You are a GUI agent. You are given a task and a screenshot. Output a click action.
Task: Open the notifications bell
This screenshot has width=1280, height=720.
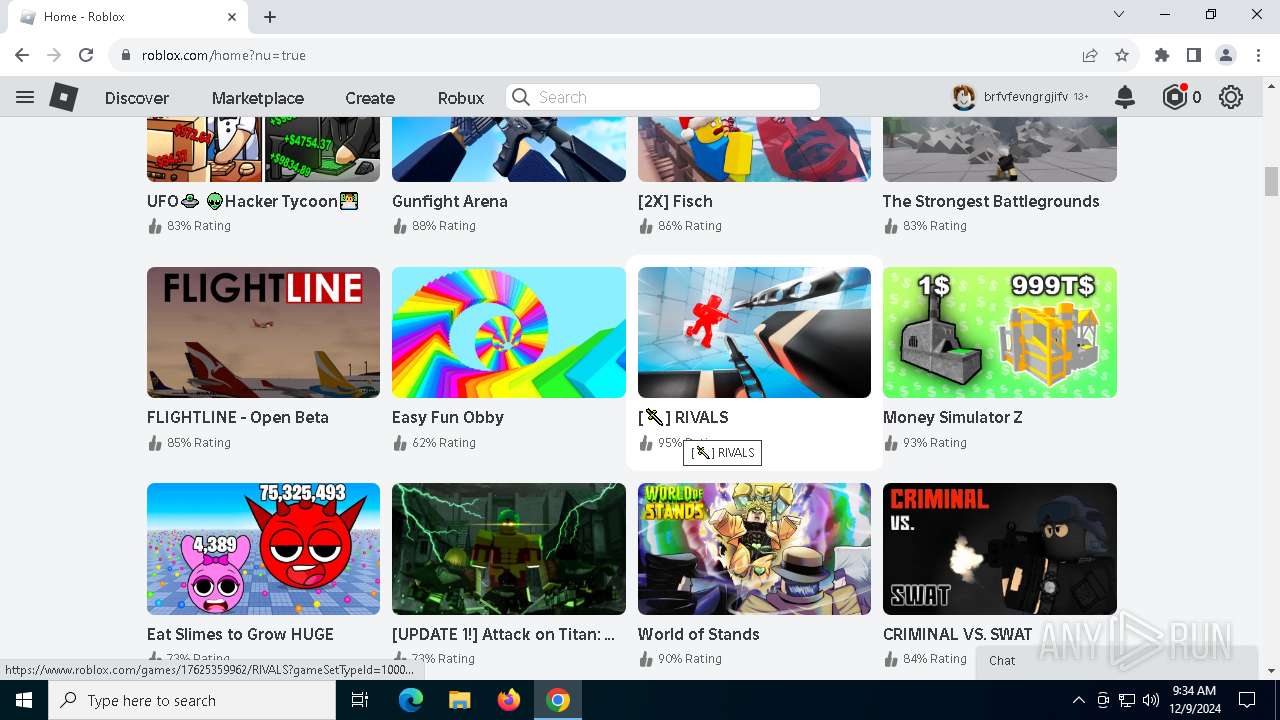coord(1125,97)
